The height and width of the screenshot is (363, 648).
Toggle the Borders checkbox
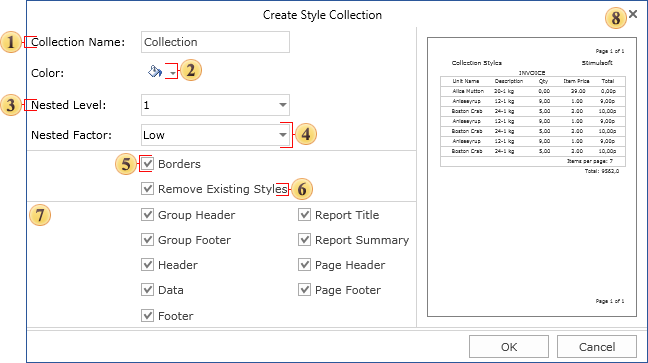click(147, 163)
